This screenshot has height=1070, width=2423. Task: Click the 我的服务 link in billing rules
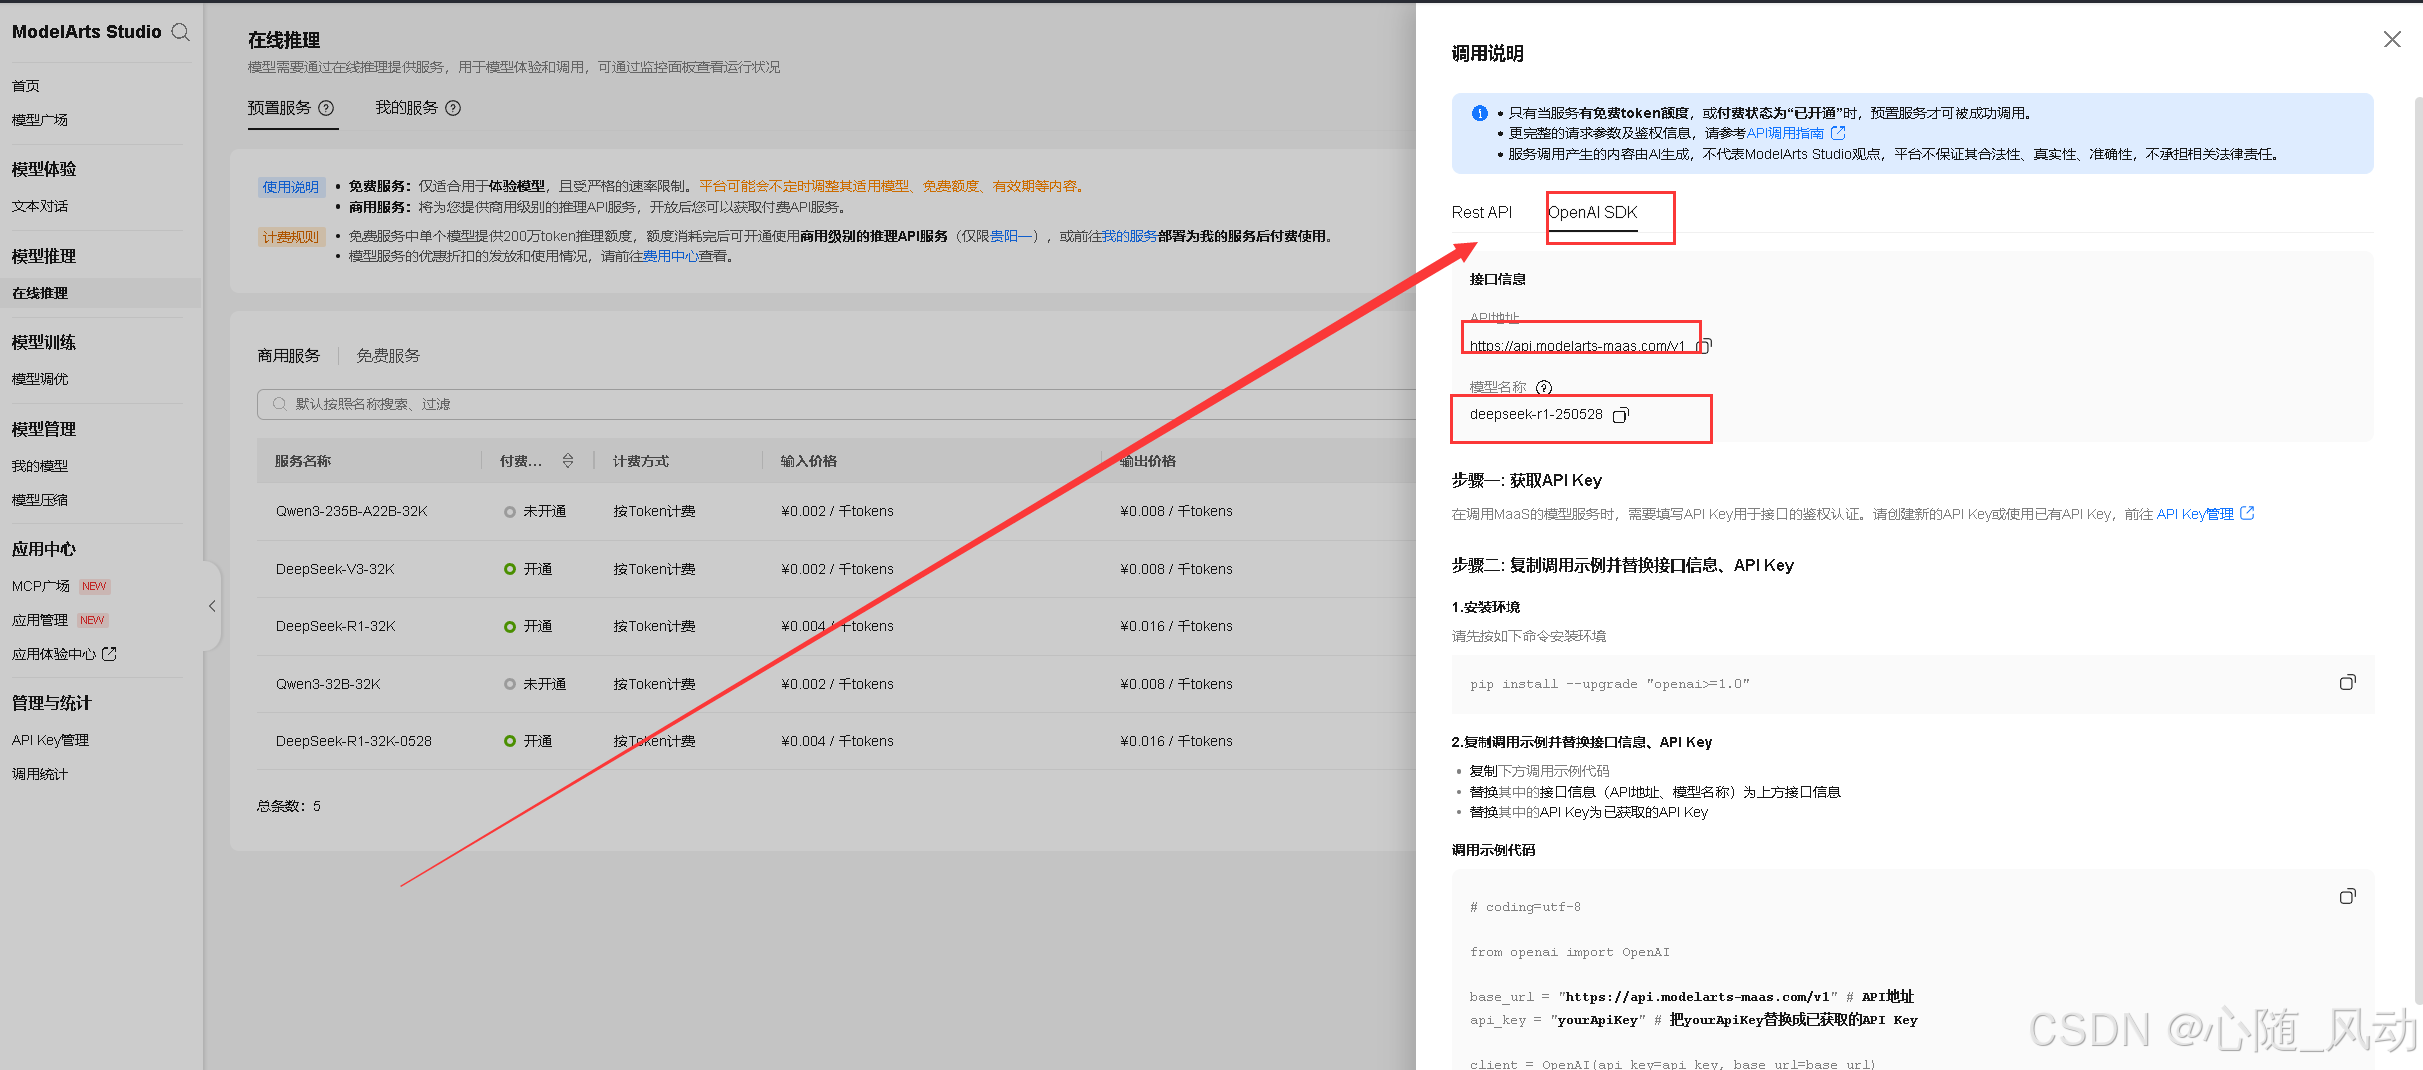click(1129, 236)
